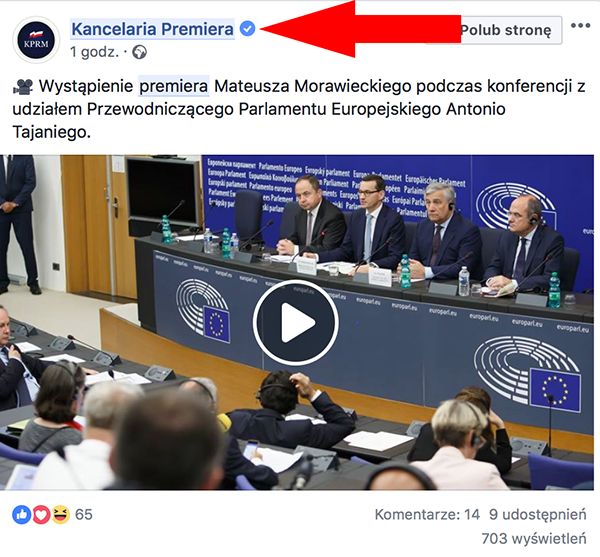The width and height of the screenshot is (600, 557).
Task: Click the globe public visibility icon
Action: (x=139, y=52)
